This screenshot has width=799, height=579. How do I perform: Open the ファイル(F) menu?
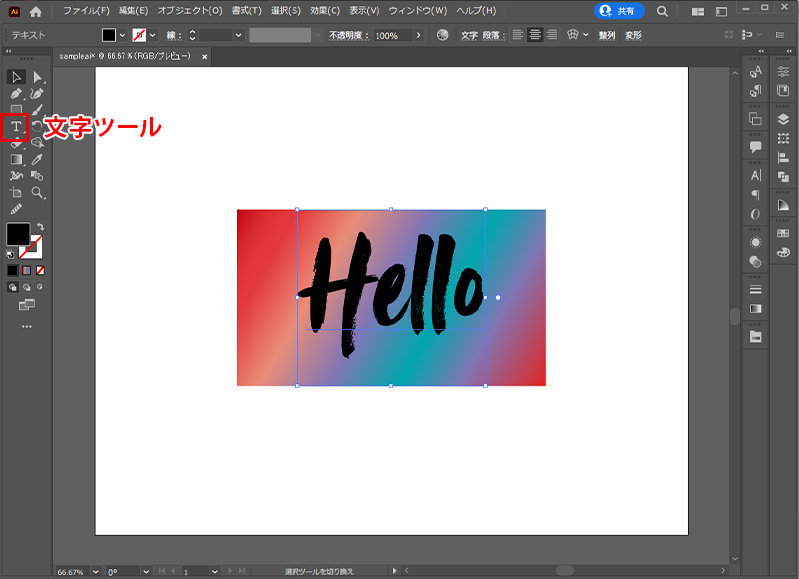pos(86,11)
